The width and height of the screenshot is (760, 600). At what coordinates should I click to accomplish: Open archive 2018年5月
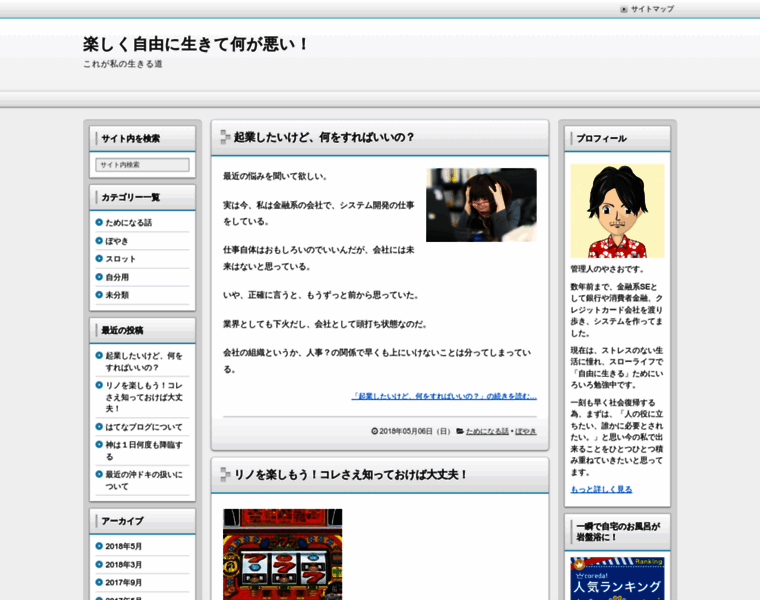(123, 546)
